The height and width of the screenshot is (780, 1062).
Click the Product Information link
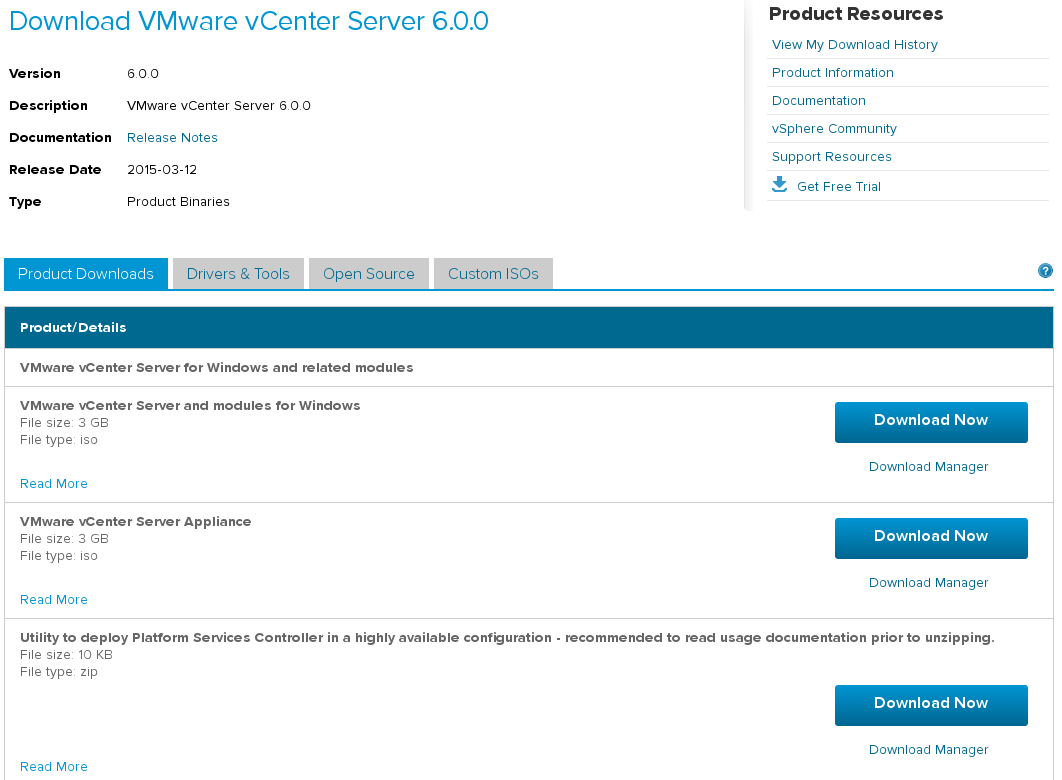(832, 72)
